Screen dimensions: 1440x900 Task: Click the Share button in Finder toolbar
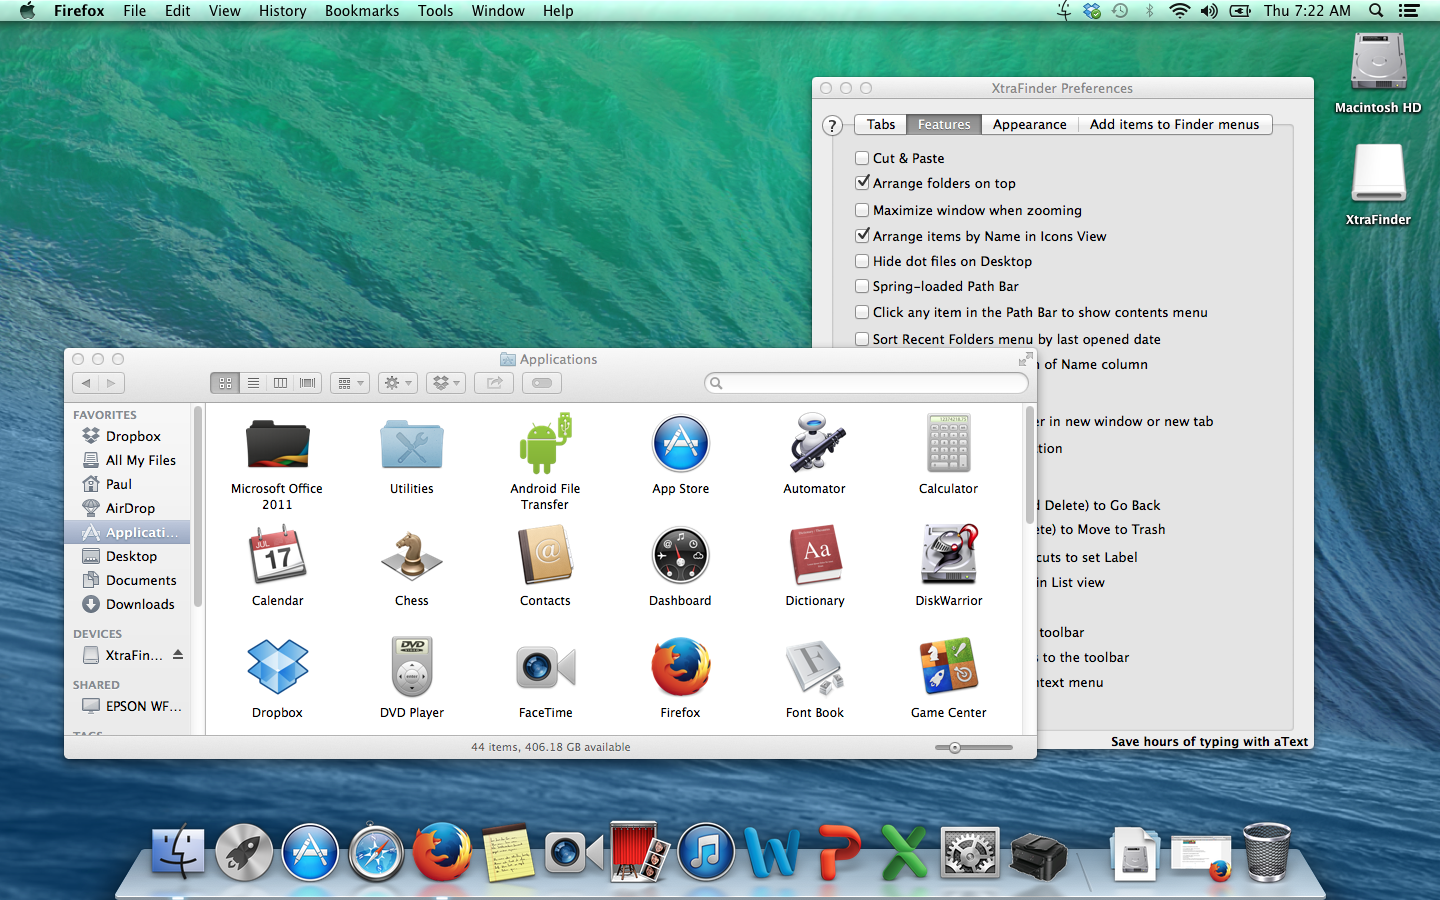pyautogui.click(x=494, y=383)
